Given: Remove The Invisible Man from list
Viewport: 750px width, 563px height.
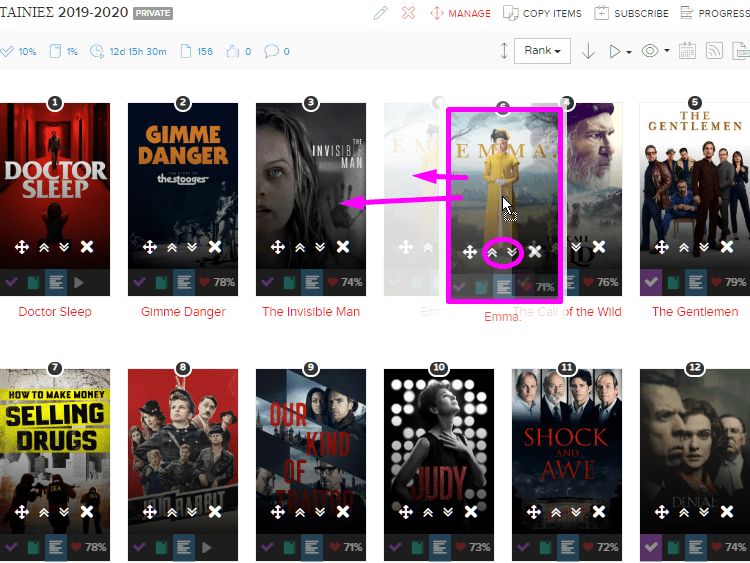Looking at the screenshot, I should tap(343, 247).
